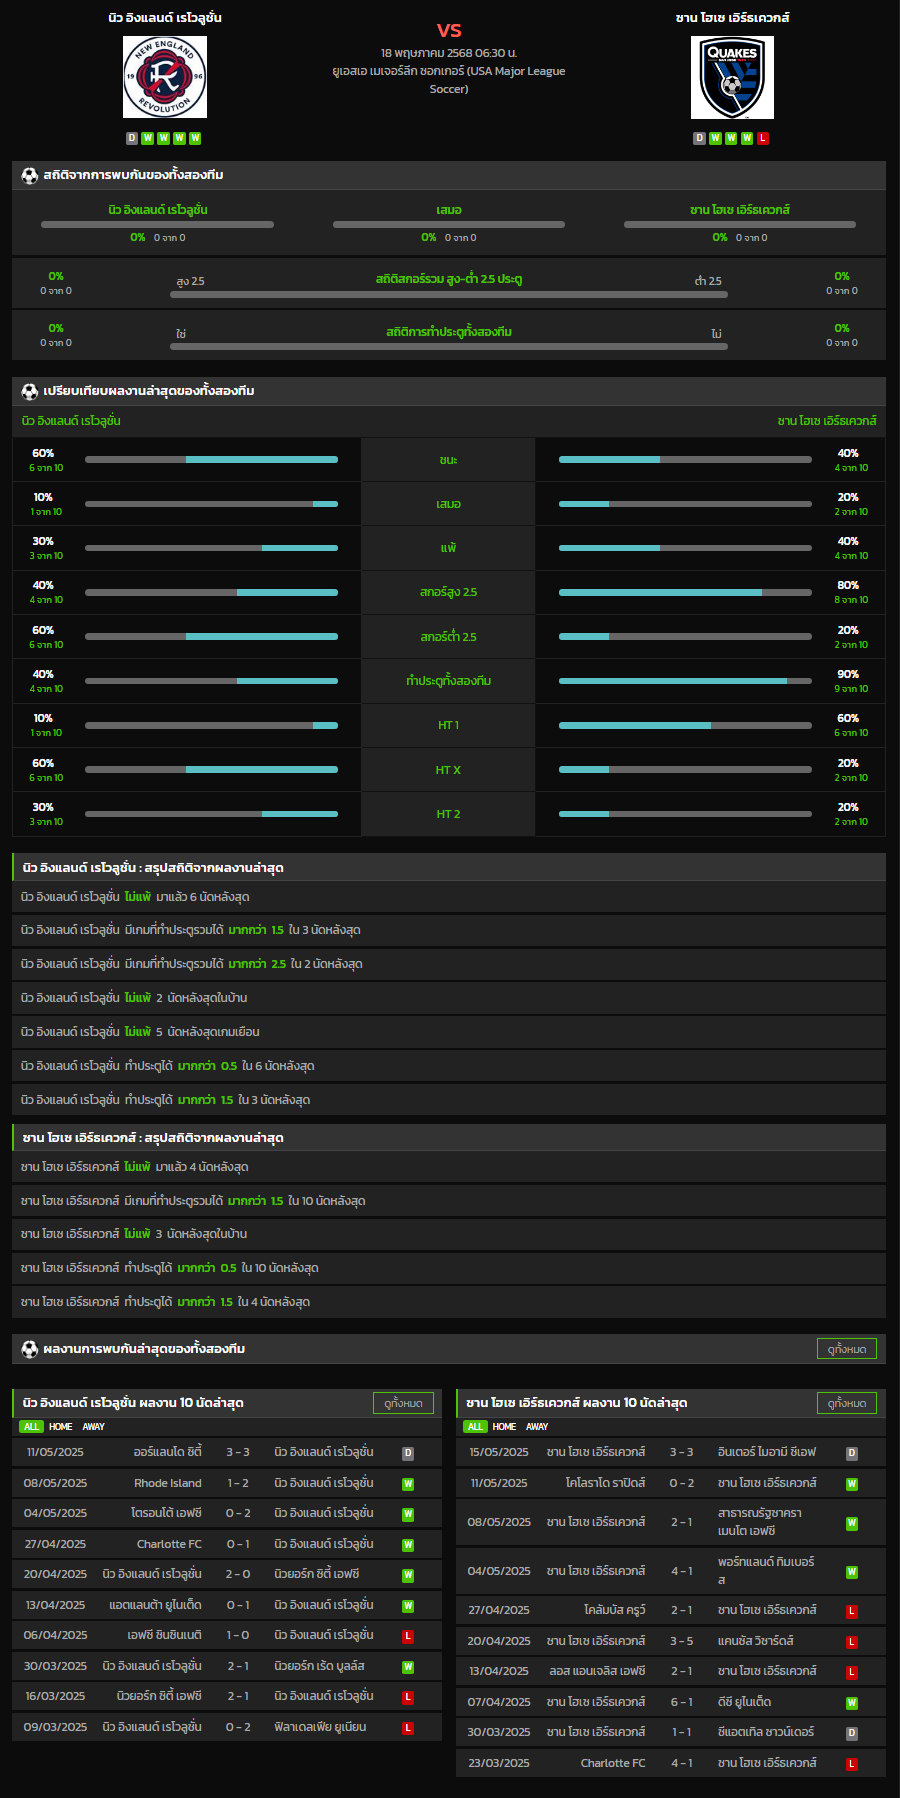The height and width of the screenshot is (1798, 900).
Task: Click W result badge in Rhode Island 08/05/2025 row
Action: [408, 1484]
